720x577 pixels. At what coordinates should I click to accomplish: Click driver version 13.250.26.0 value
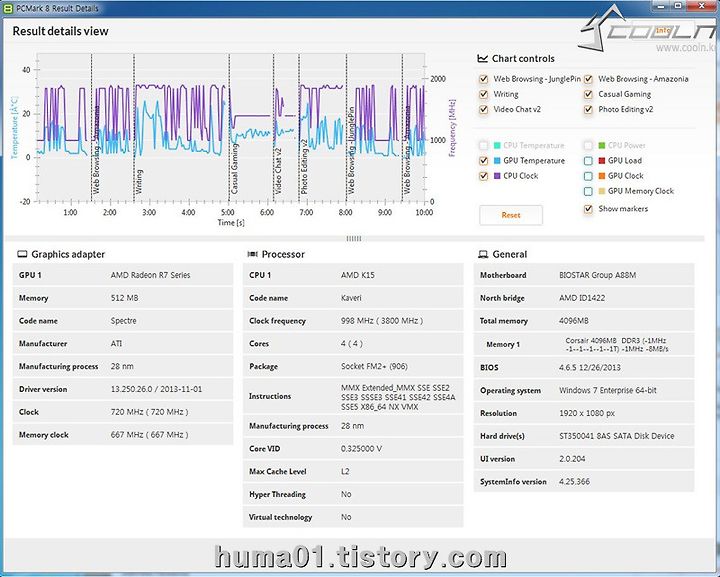[156, 389]
